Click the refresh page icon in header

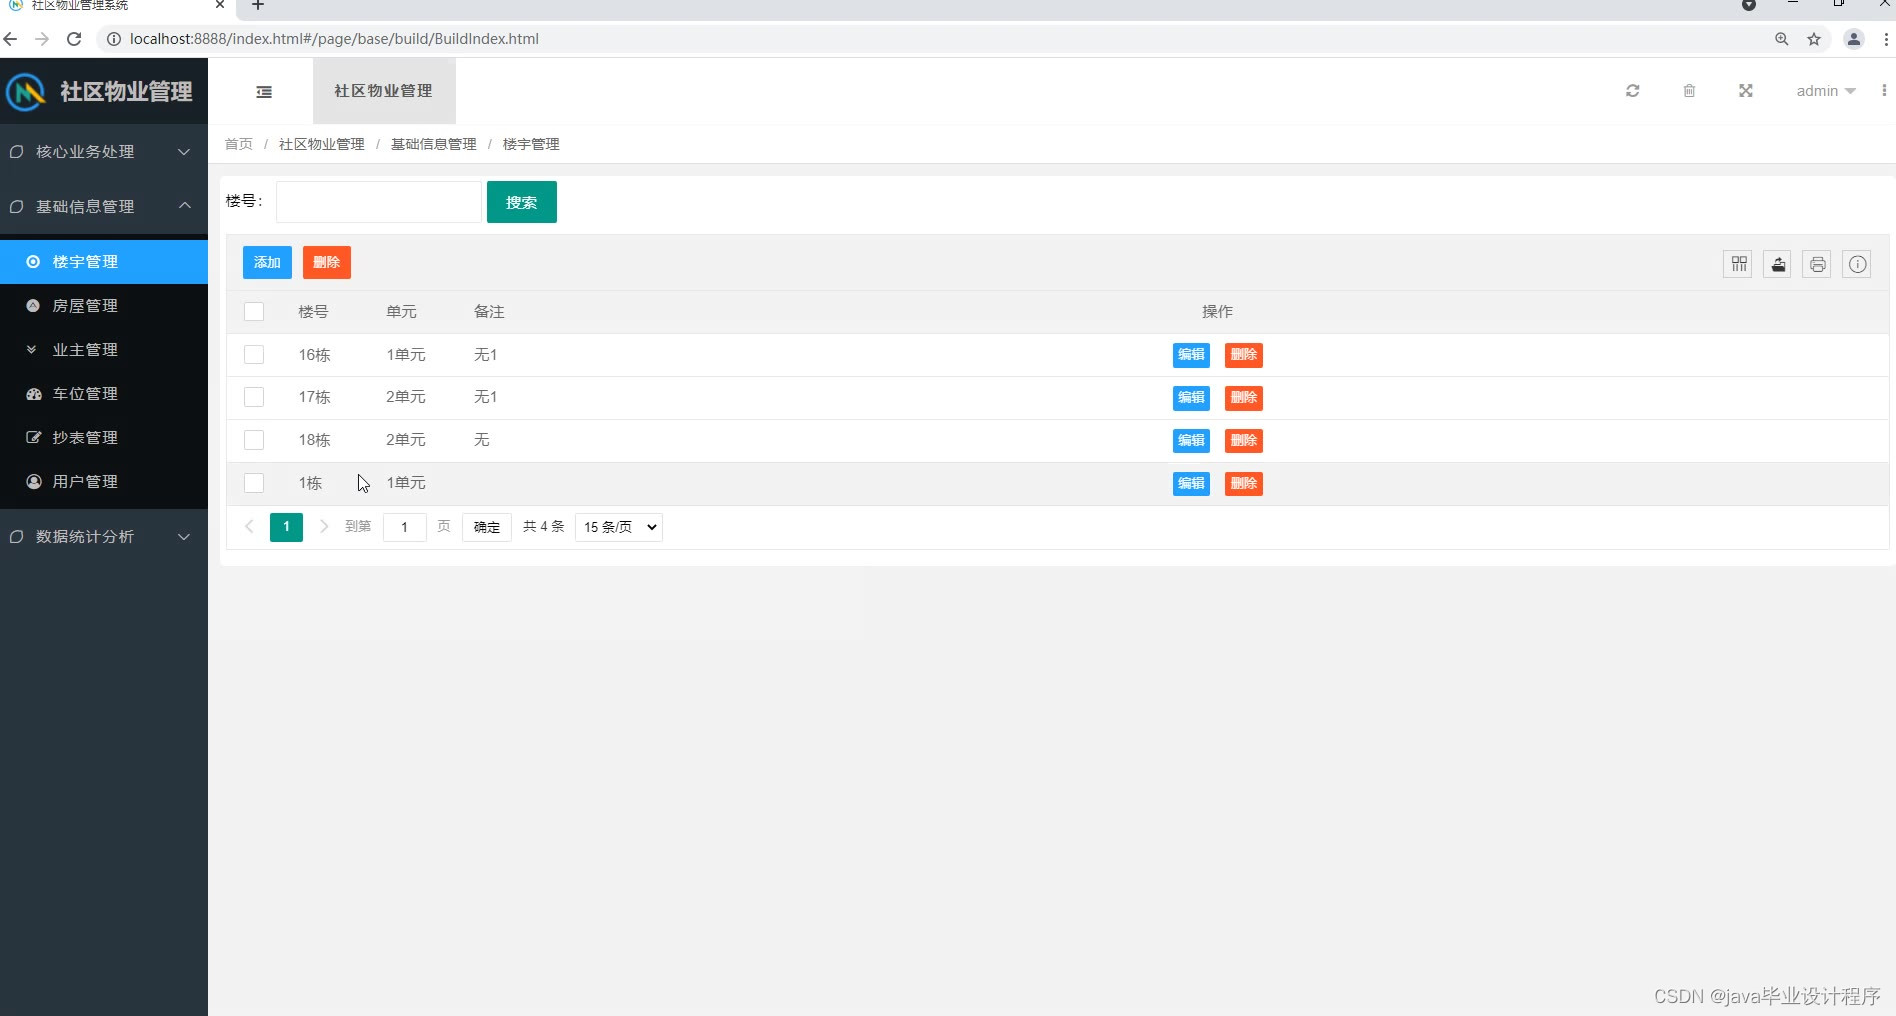point(1632,90)
